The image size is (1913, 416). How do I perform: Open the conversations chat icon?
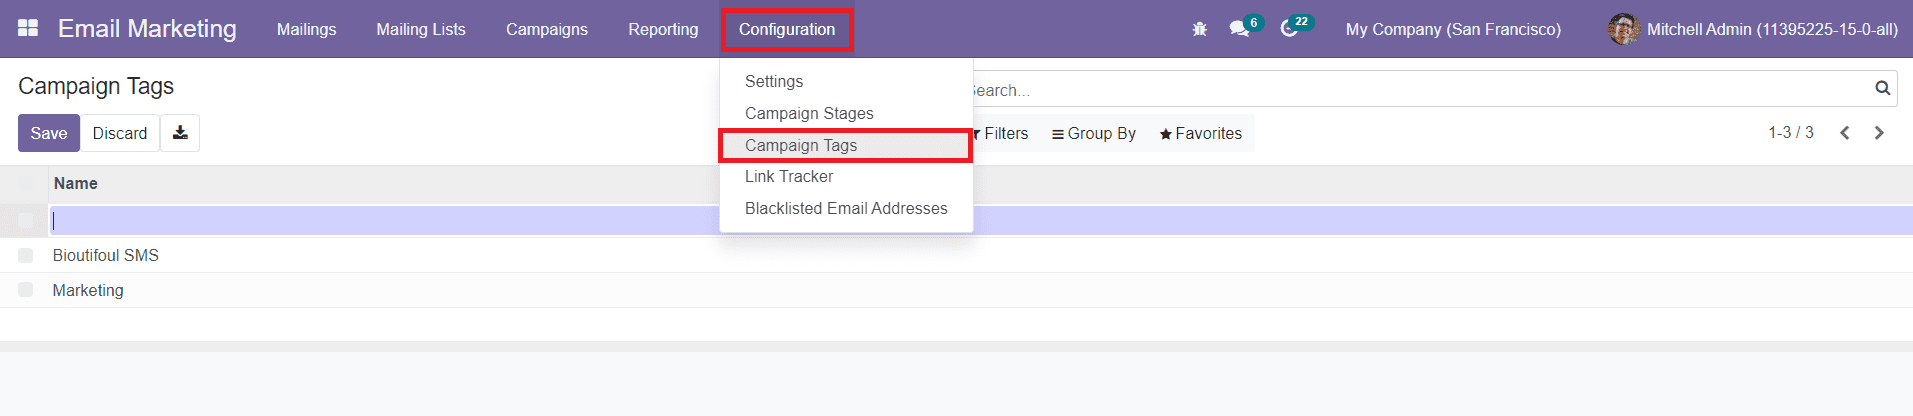point(1240,29)
